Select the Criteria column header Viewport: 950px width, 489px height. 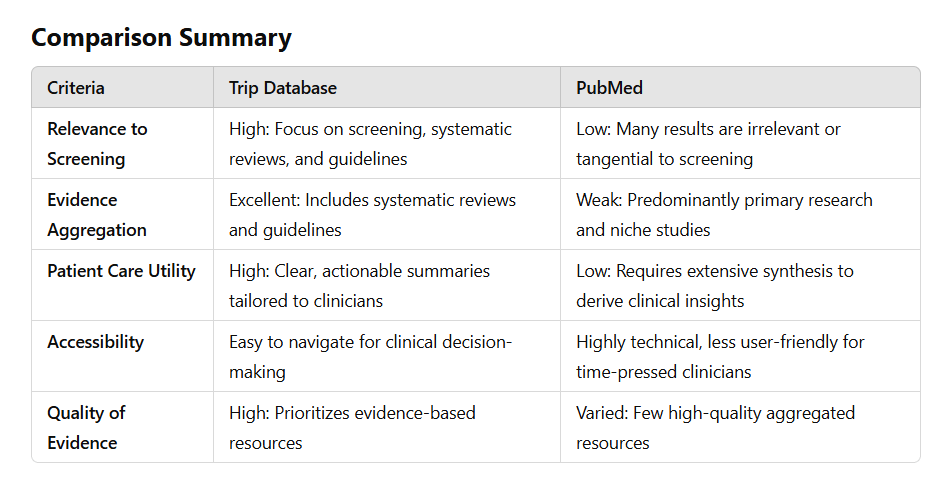[76, 88]
